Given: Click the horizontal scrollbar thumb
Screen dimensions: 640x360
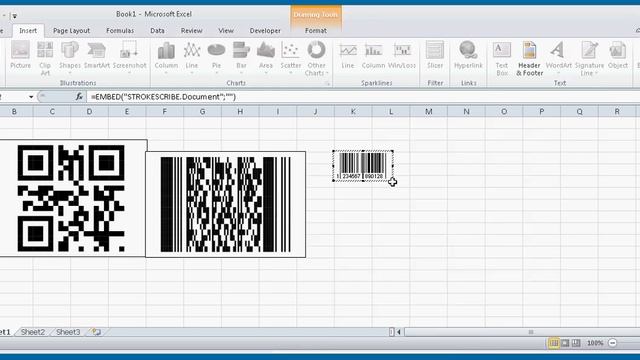Looking at the screenshot, I should click(531, 332).
